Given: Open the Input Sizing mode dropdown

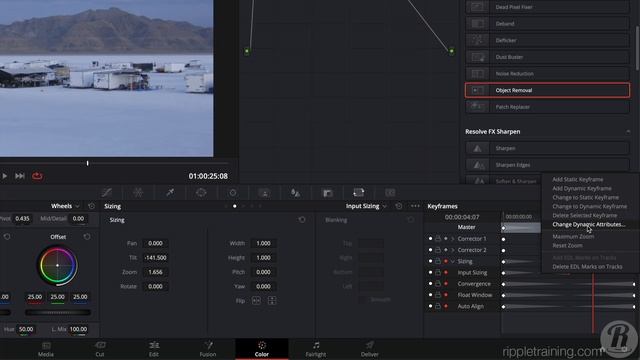Looking at the screenshot, I should [366, 206].
